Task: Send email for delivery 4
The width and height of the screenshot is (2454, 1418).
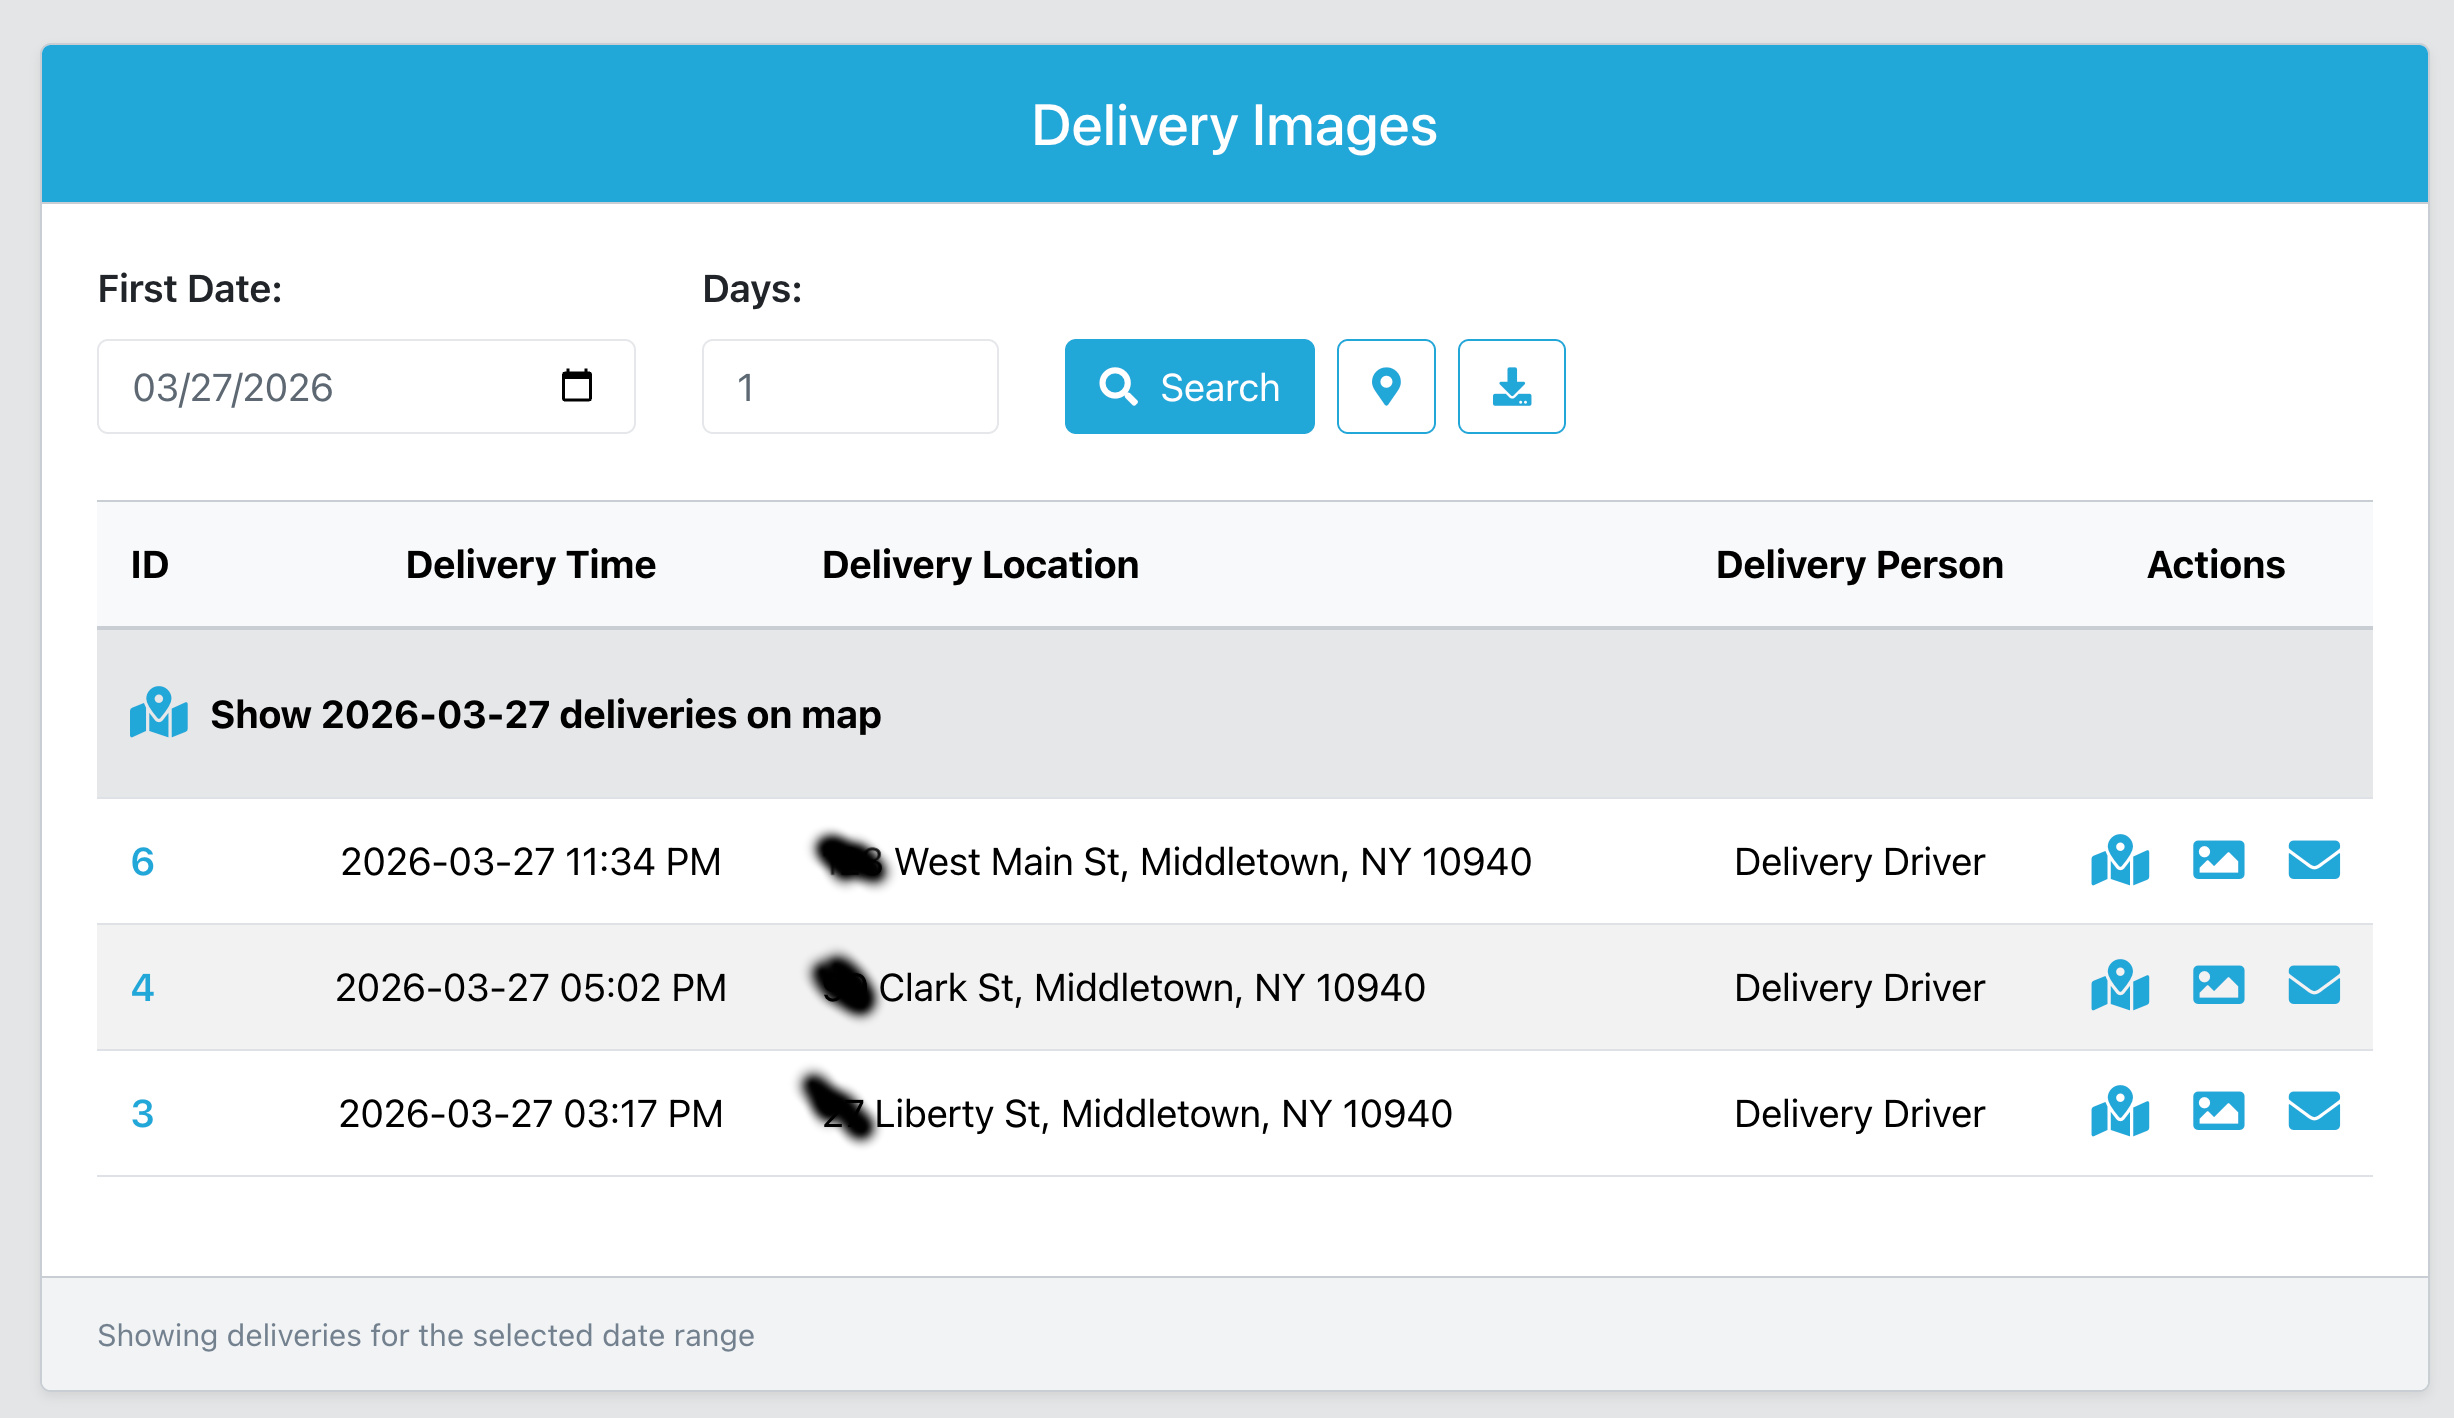Action: (x=2313, y=987)
